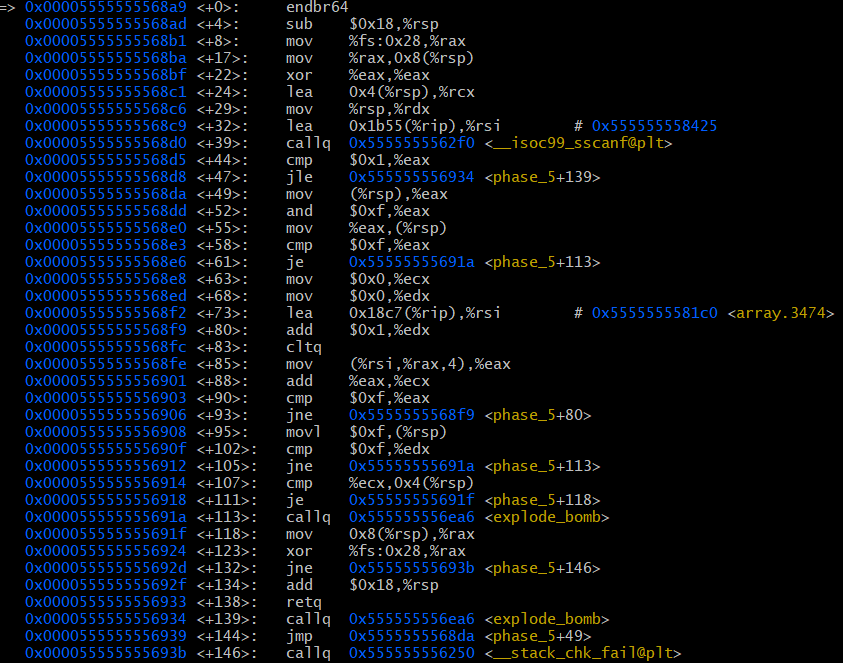The height and width of the screenshot is (663, 843).
Task: Click the retq instruction at offset +138
Action: (301, 602)
